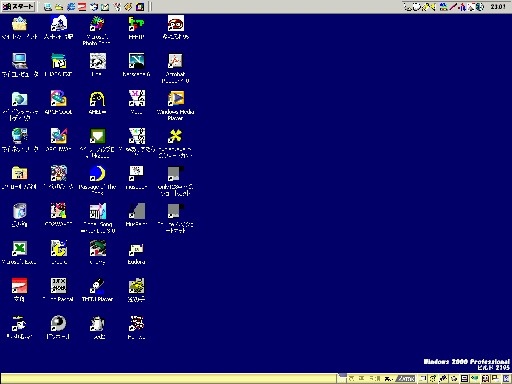Open the red face icon on white background
Image resolution: width=512 pixels, height=384 pixels.
pyautogui.click(x=176, y=24)
